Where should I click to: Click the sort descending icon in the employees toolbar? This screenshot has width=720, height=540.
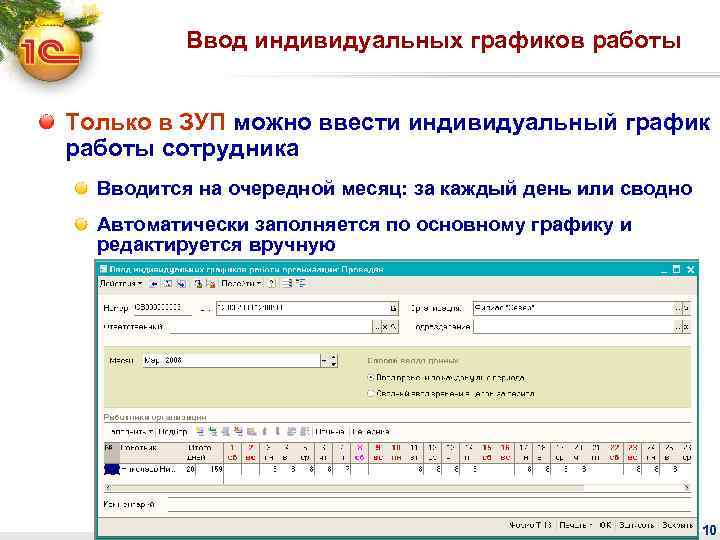tap(304, 432)
